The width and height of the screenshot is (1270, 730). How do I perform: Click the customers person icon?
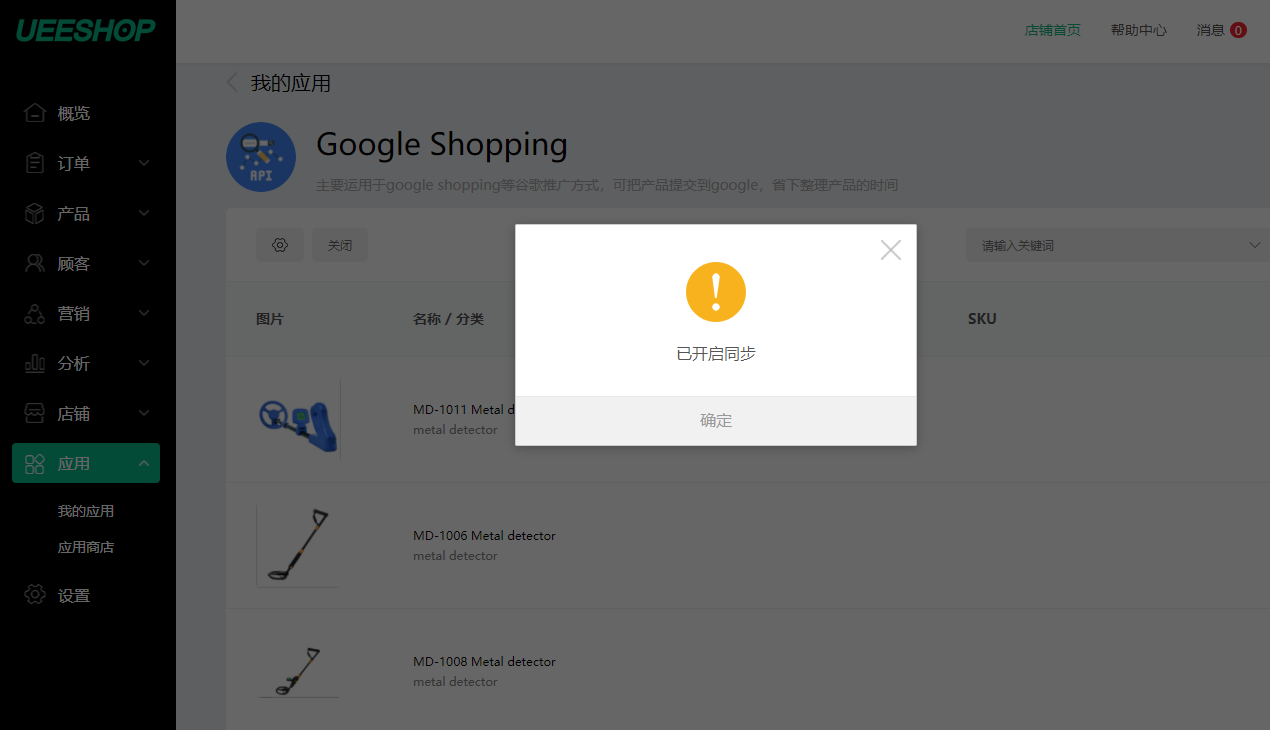coord(35,263)
